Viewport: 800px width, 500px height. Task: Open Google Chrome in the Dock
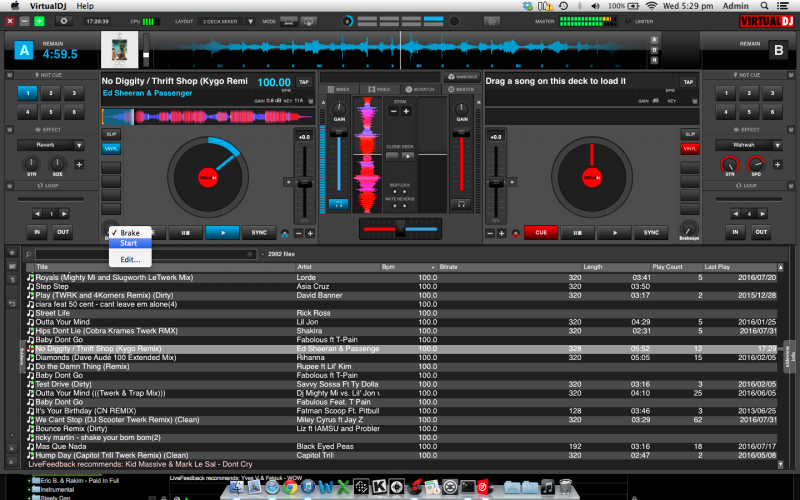pos(290,487)
